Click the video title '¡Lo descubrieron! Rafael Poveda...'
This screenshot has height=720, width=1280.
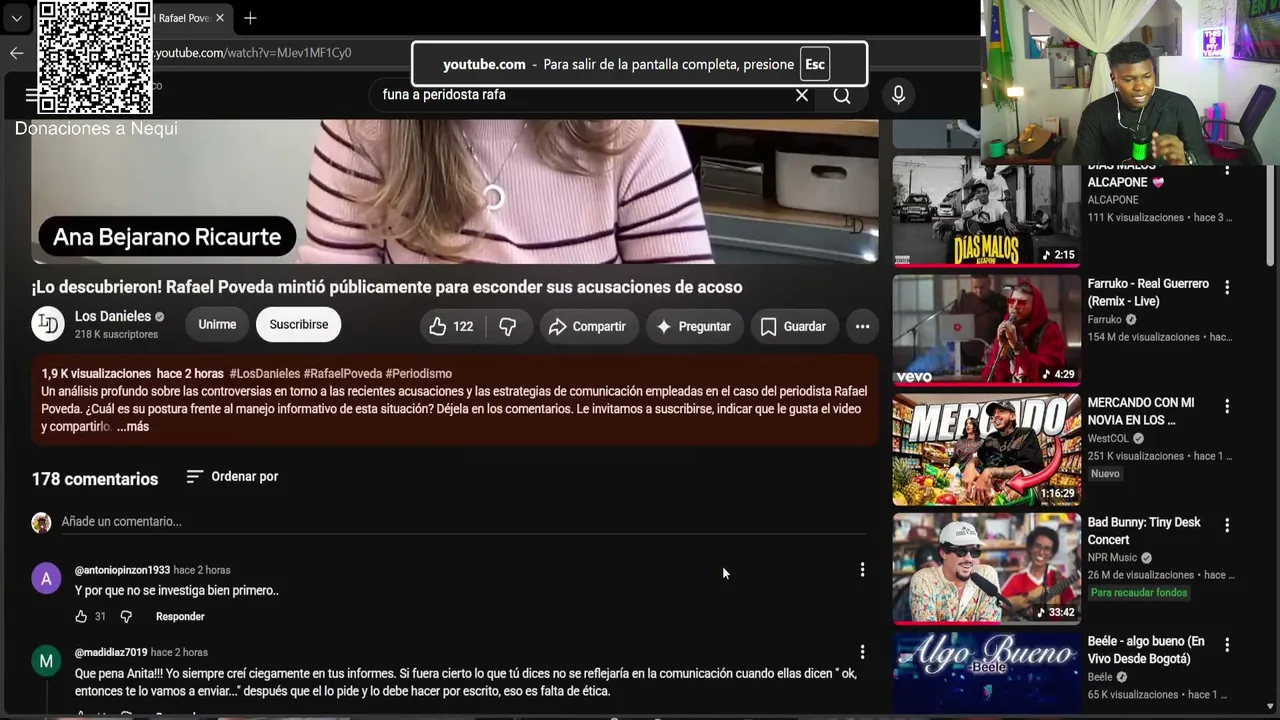pos(387,287)
